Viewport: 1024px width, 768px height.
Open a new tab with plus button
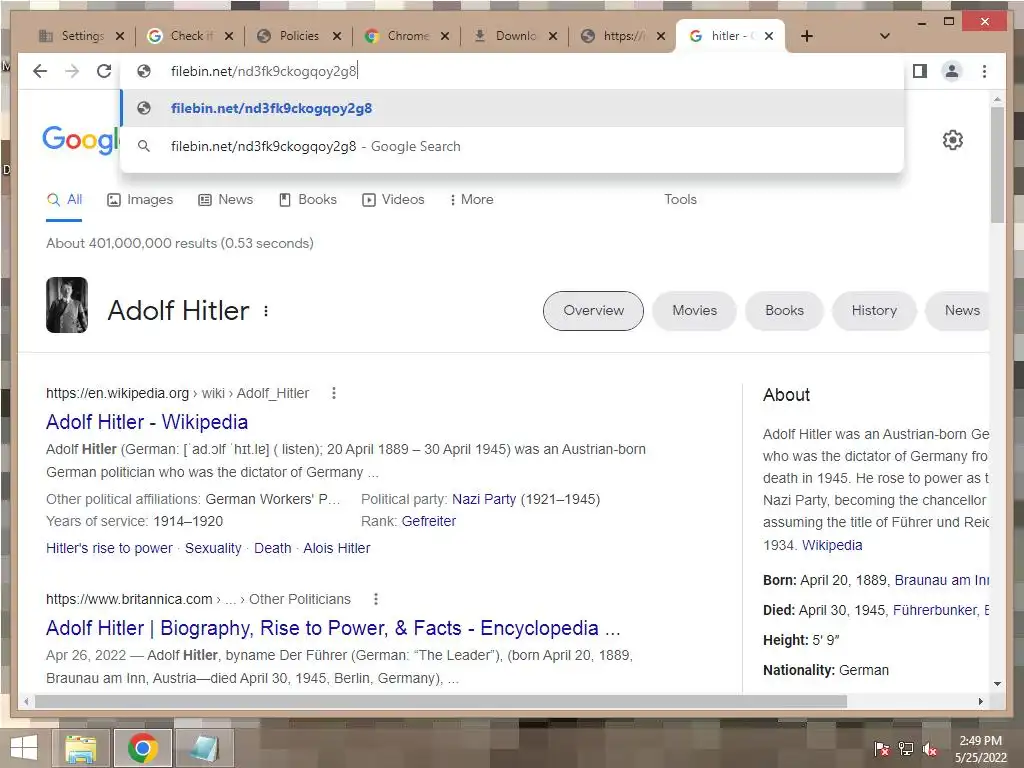coord(807,36)
